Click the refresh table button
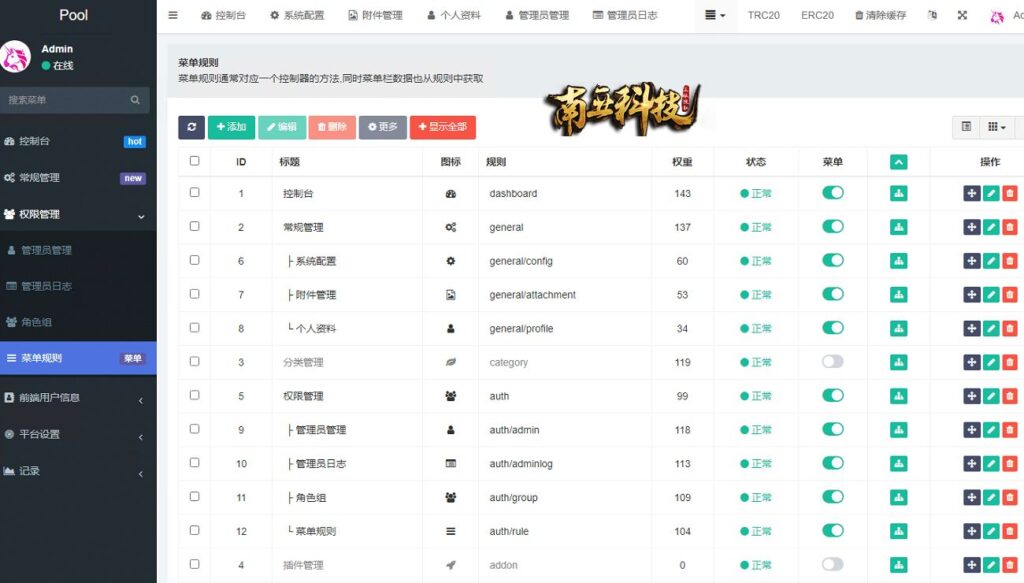The width and height of the screenshot is (1024, 583). [191, 127]
